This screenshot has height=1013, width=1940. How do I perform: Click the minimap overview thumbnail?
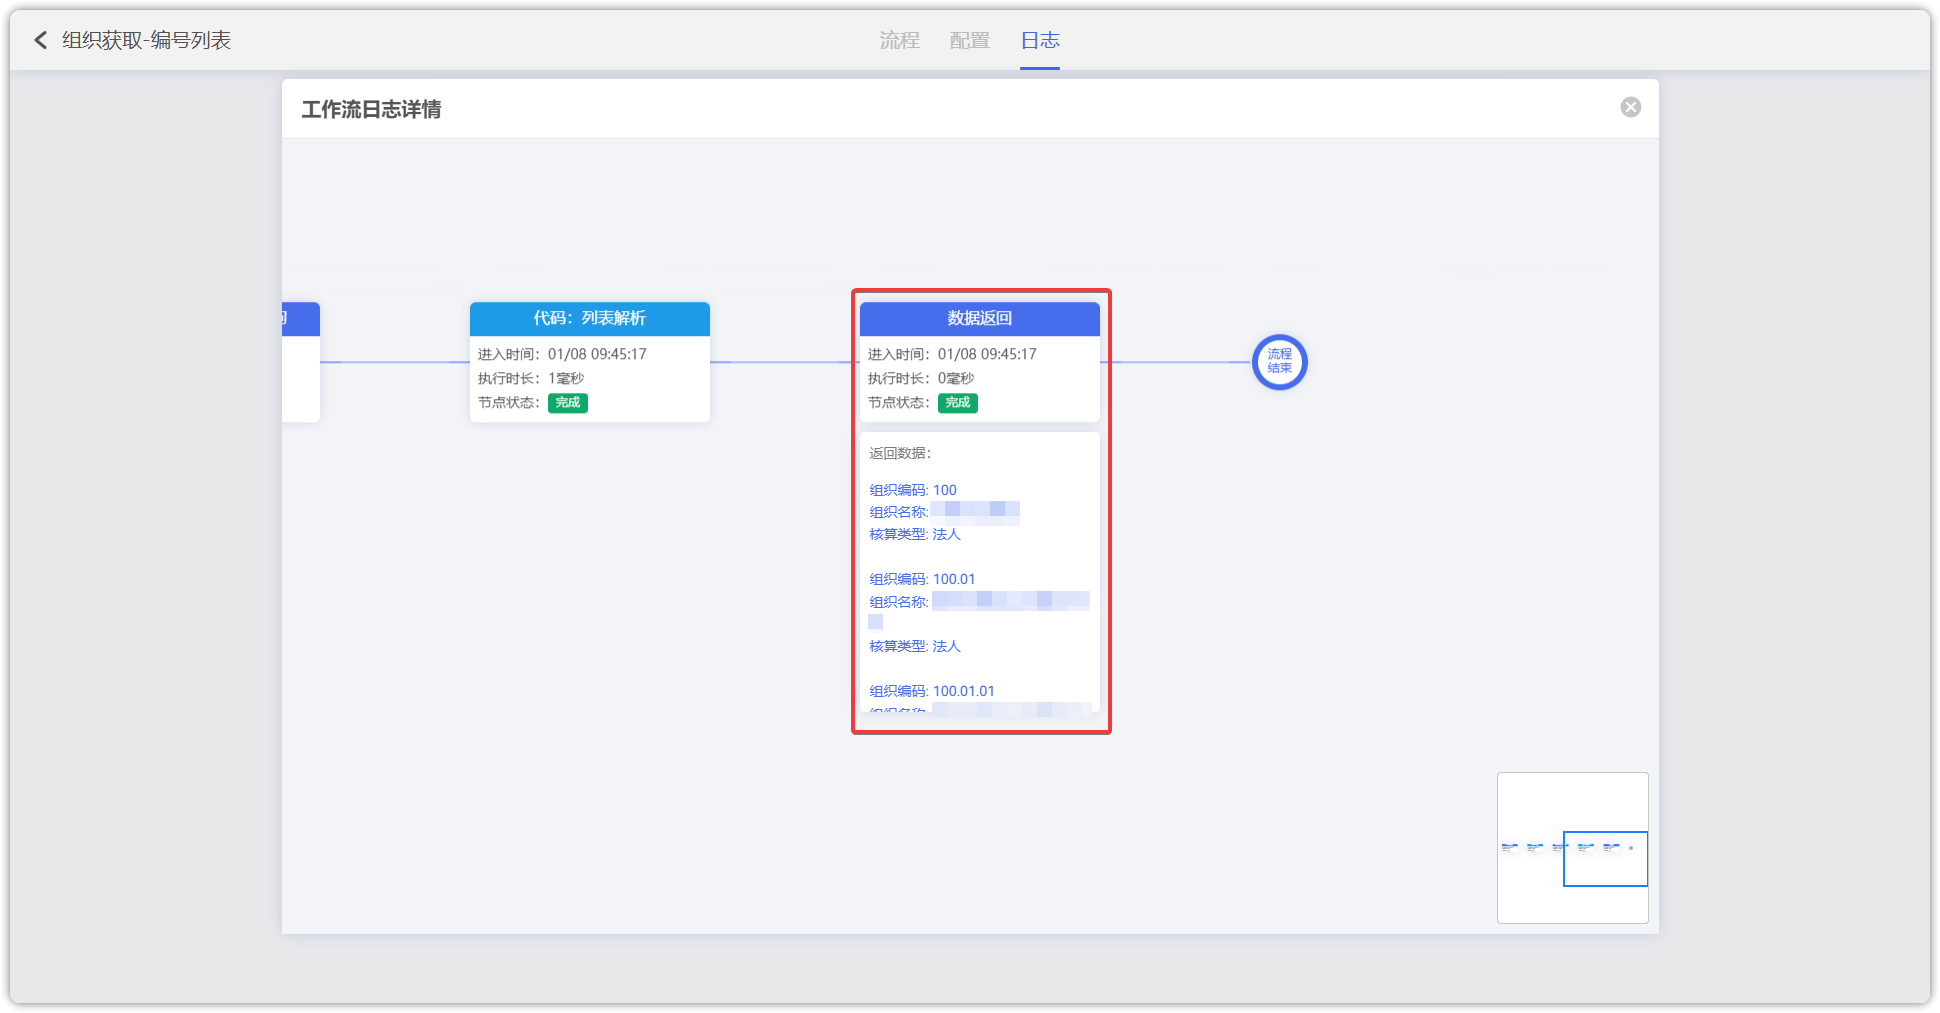click(1572, 847)
